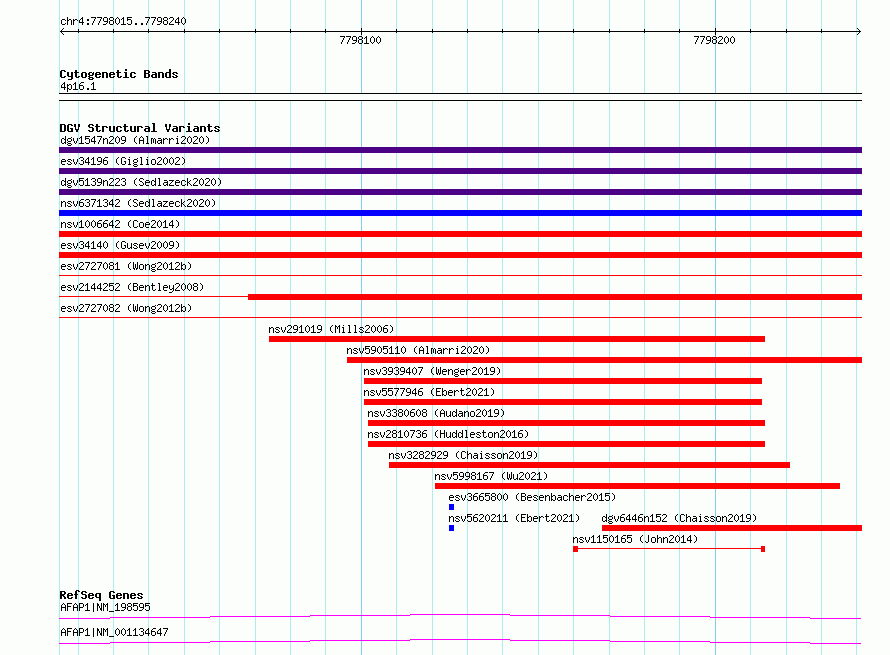The width and height of the screenshot is (890, 655).
Task: Click the red bar for nsv5577946
Action: click(x=562, y=402)
